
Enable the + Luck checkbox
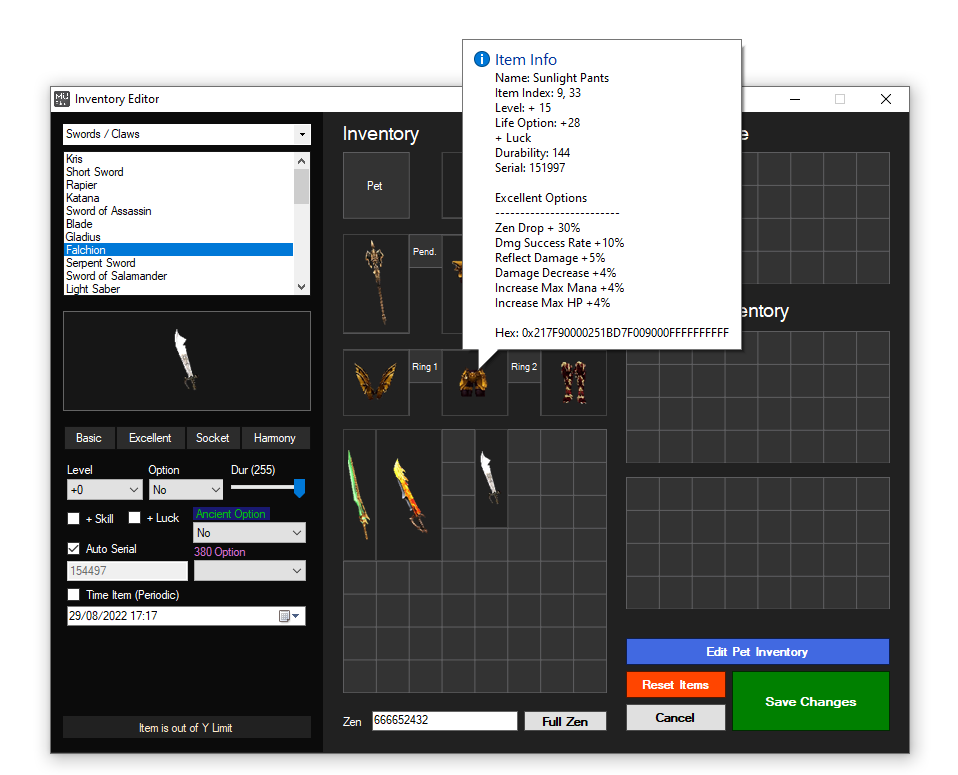134,518
